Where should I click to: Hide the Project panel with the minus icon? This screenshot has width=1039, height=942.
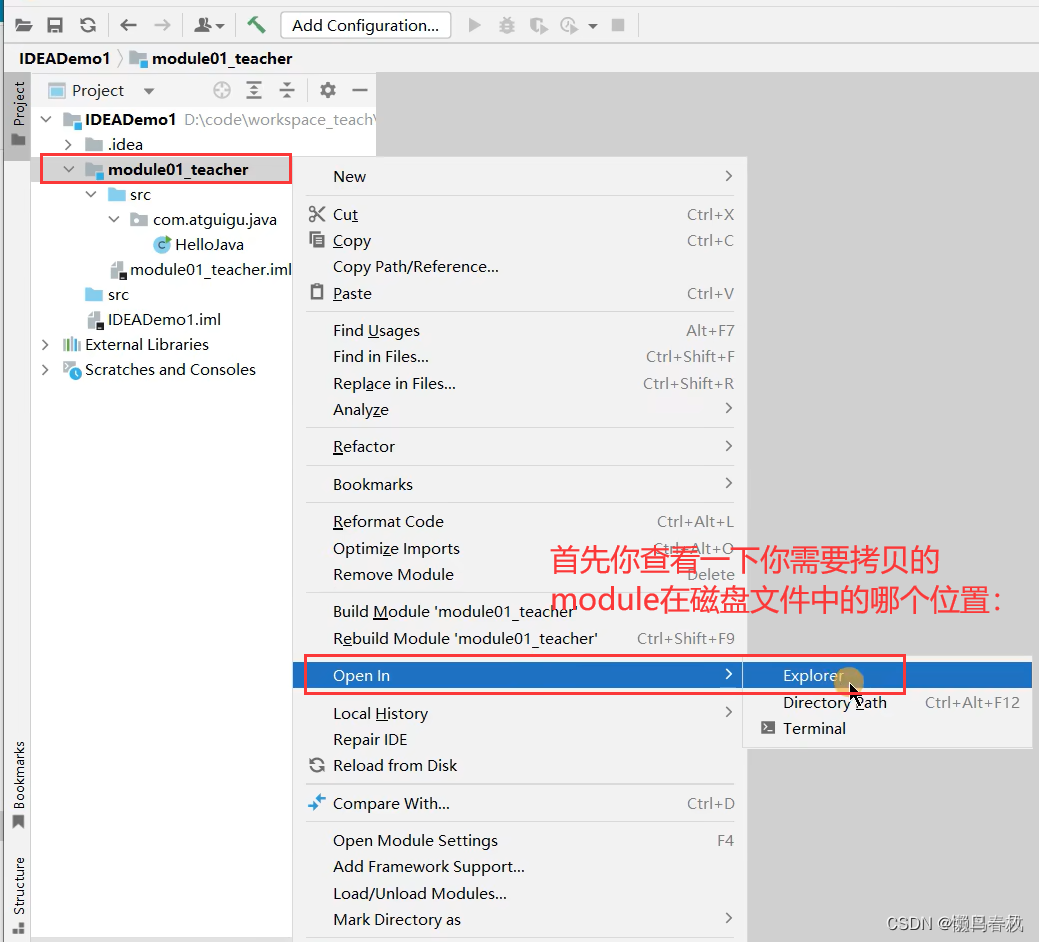pyautogui.click(x=358, y=90)
